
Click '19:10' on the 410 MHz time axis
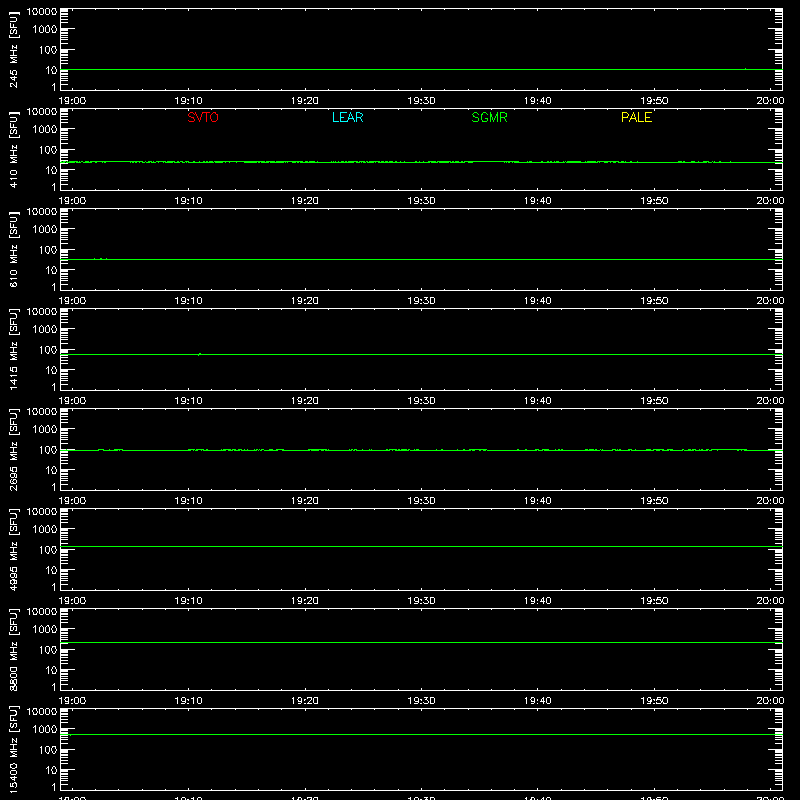point(189,201)
